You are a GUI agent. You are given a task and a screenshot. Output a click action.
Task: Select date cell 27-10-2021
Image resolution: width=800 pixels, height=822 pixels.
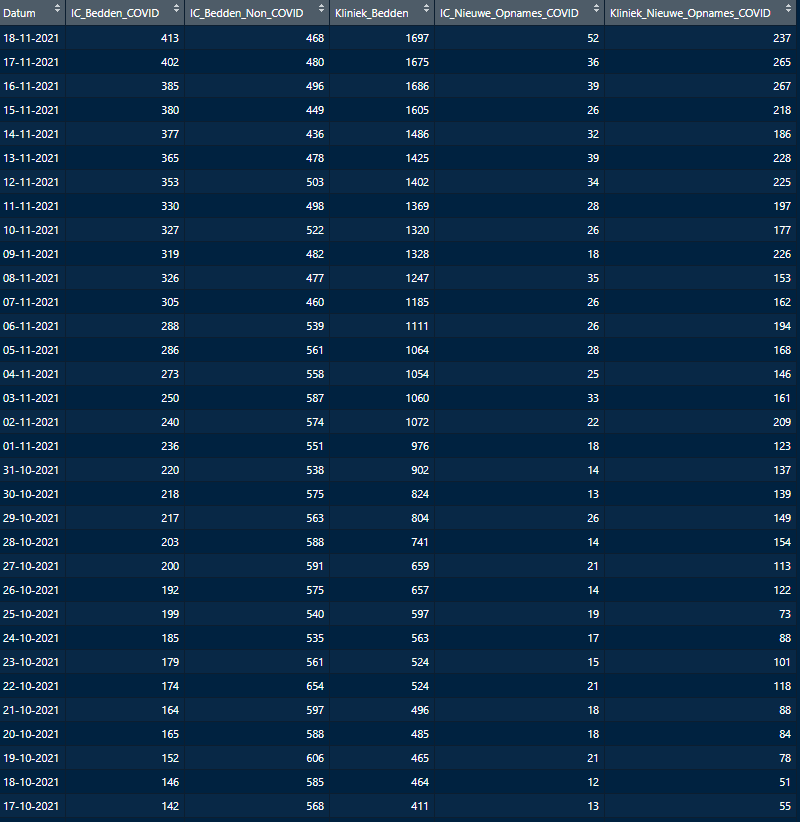31,566
